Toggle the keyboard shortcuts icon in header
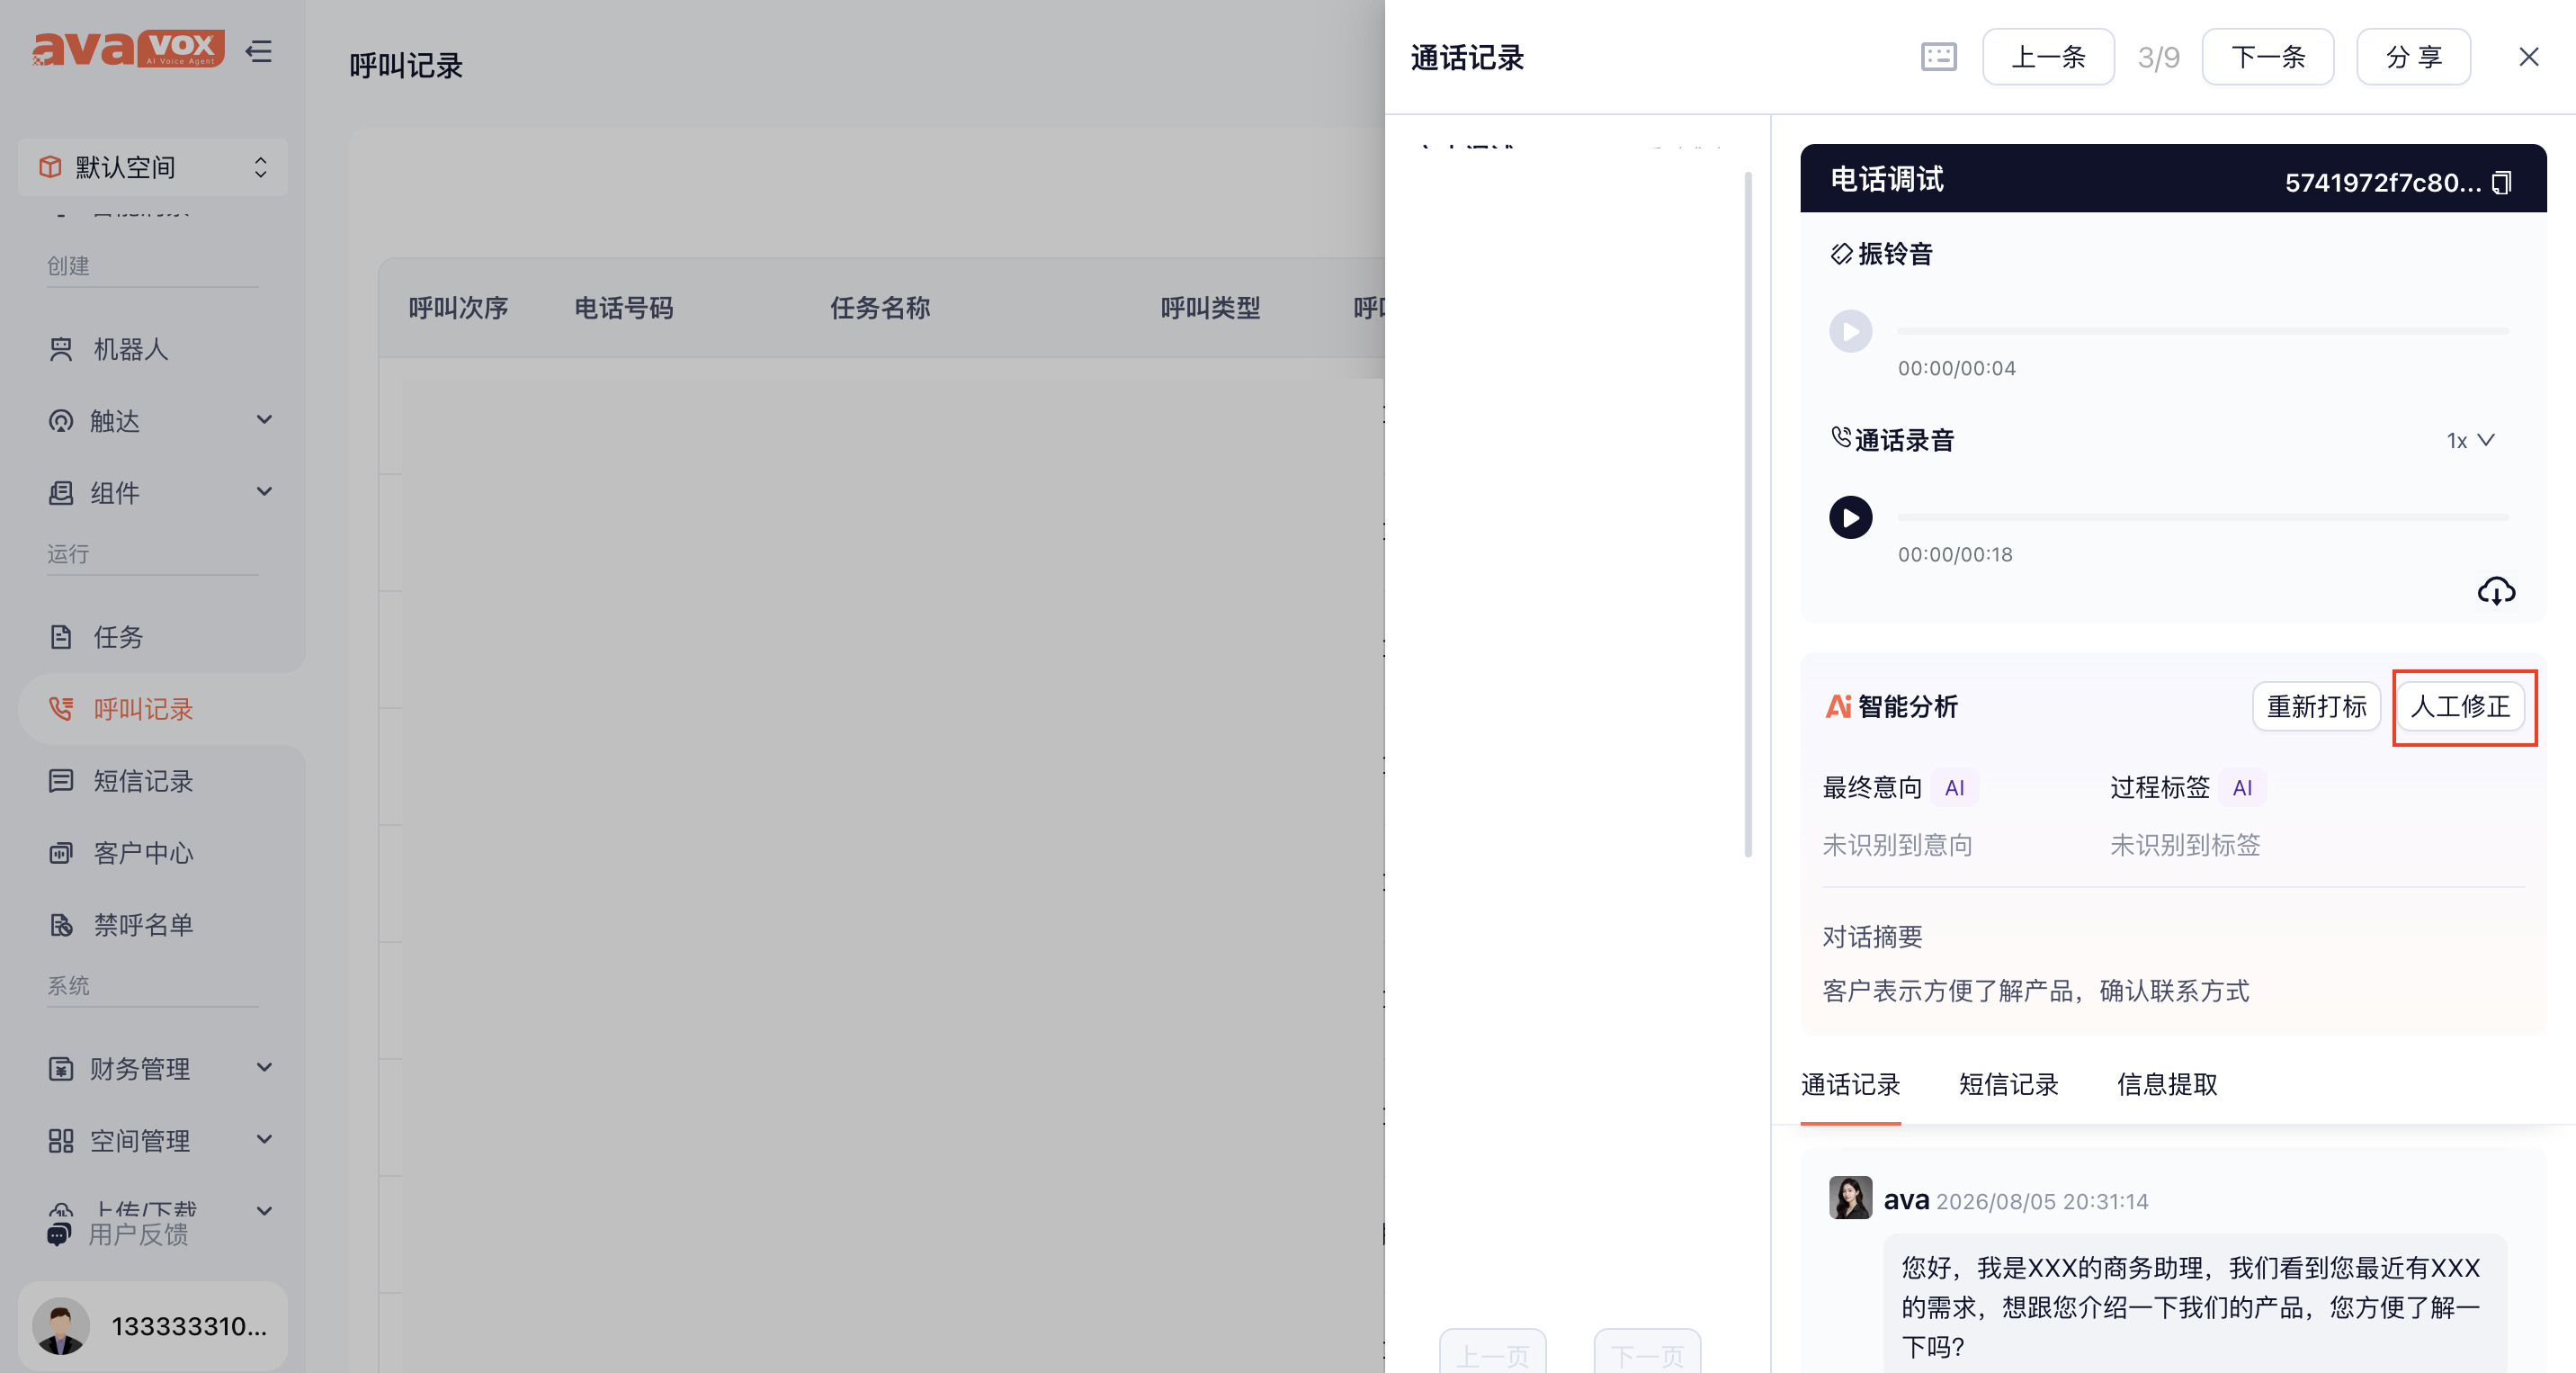Image resolution: width=2576 pixels, height=1373 pixels. [x=1938, y=57]
